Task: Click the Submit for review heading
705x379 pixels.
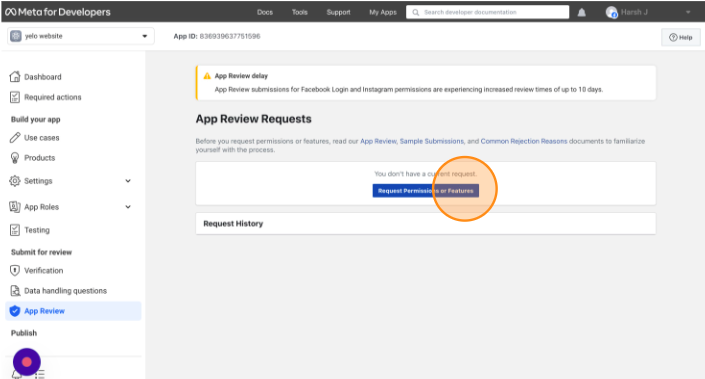Action: [41, 252]
